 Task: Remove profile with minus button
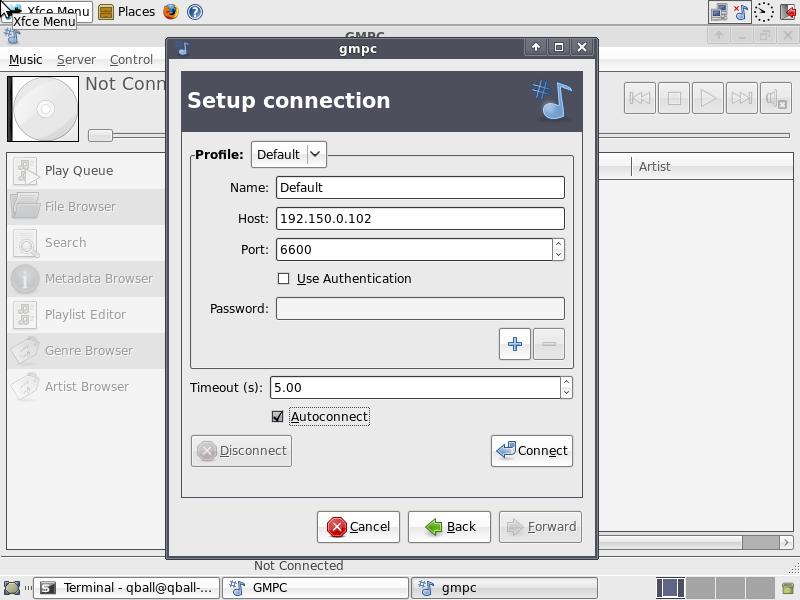pyautogui.click(x=549, y=344)
